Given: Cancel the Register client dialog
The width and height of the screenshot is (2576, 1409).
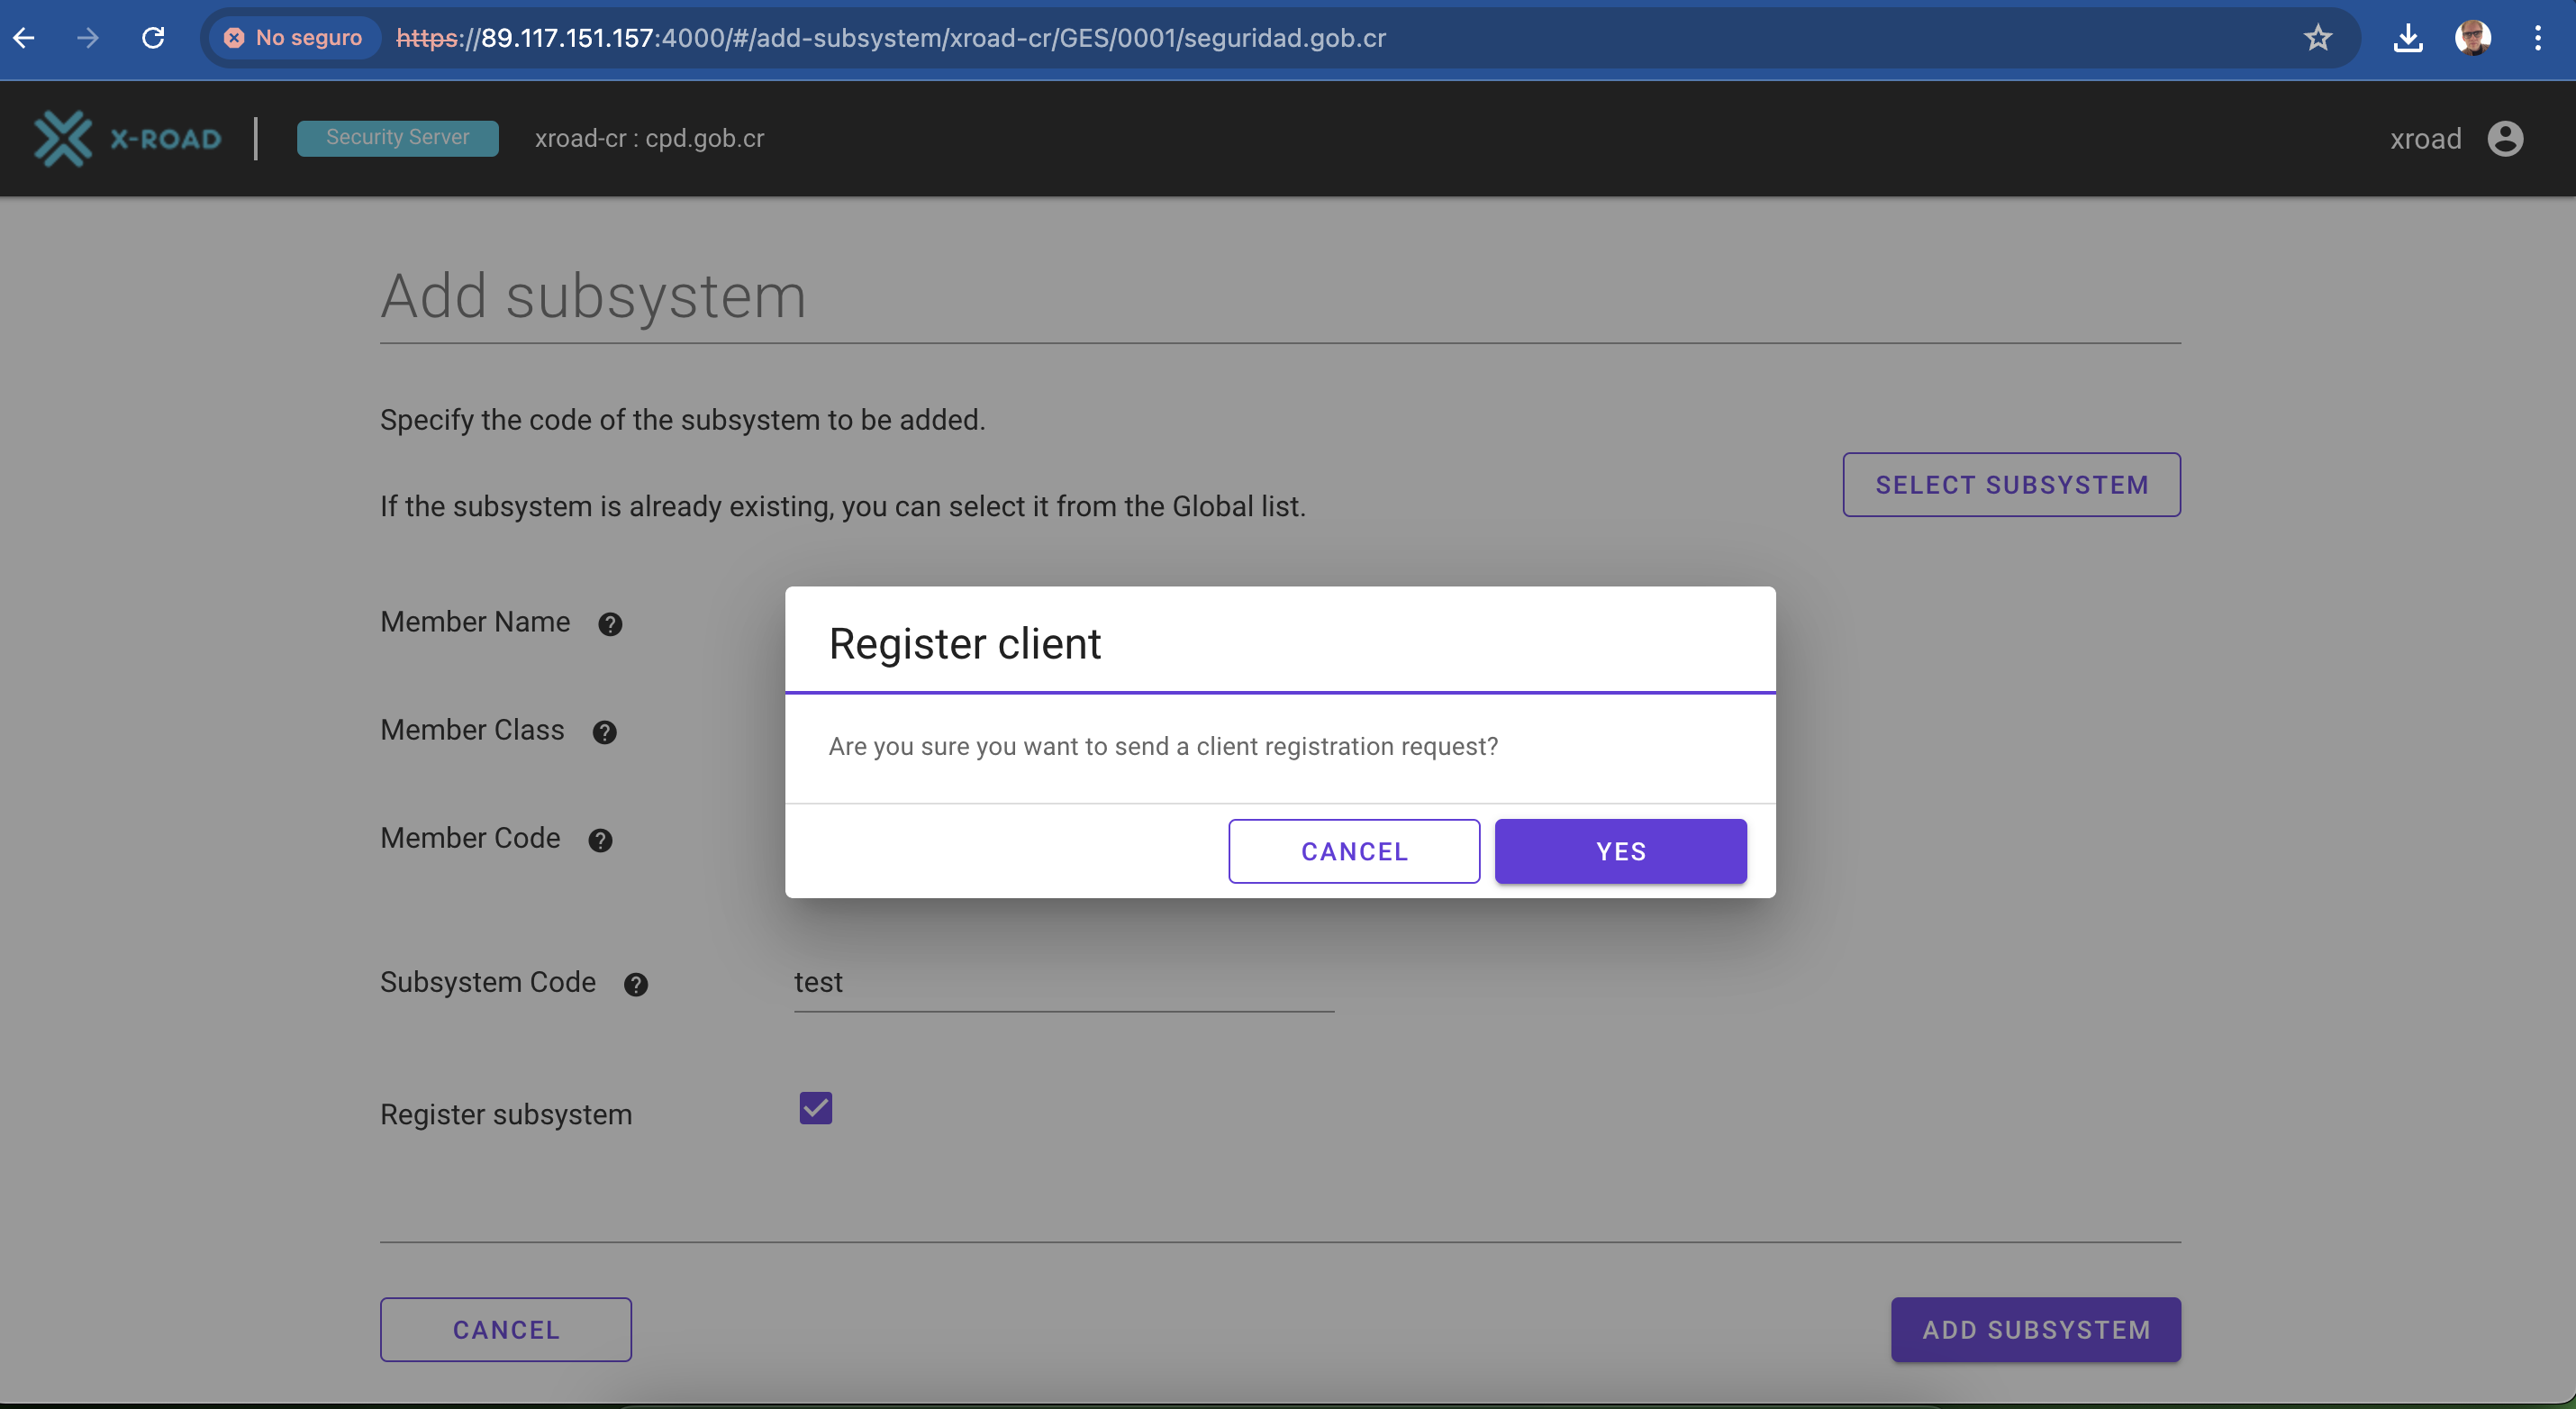Looking at the screenshot, I should click(x=1354, y=851).
